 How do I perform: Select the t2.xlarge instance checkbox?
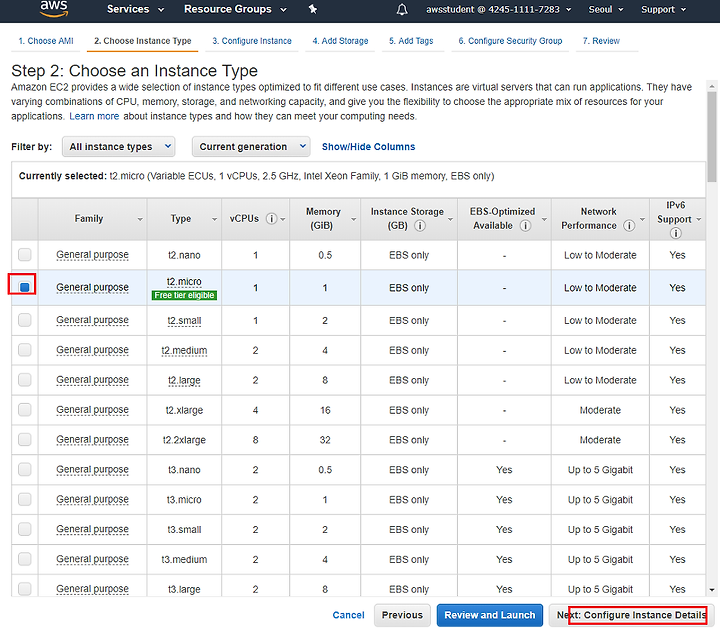pos(25,410)
